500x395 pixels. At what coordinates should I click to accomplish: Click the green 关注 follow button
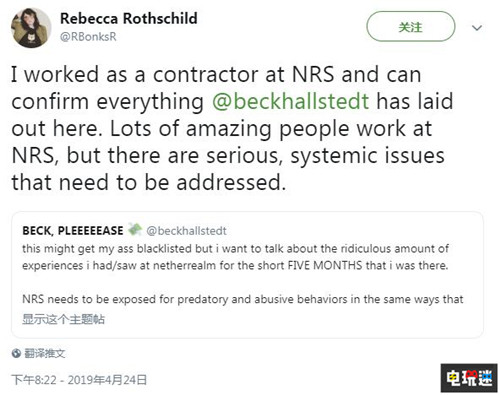tap(411, 27)
